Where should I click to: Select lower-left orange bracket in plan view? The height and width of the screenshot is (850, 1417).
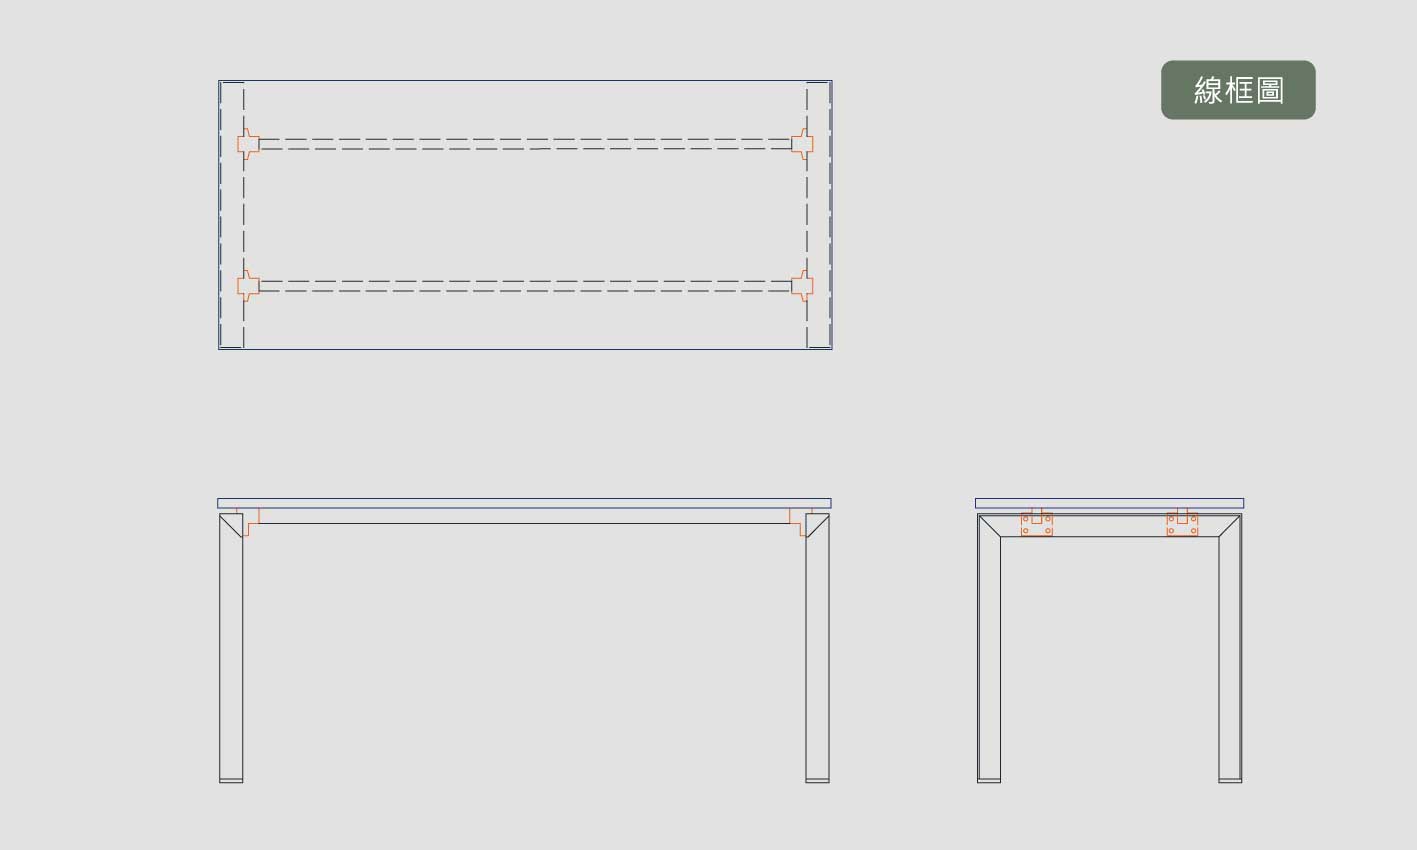248,285
